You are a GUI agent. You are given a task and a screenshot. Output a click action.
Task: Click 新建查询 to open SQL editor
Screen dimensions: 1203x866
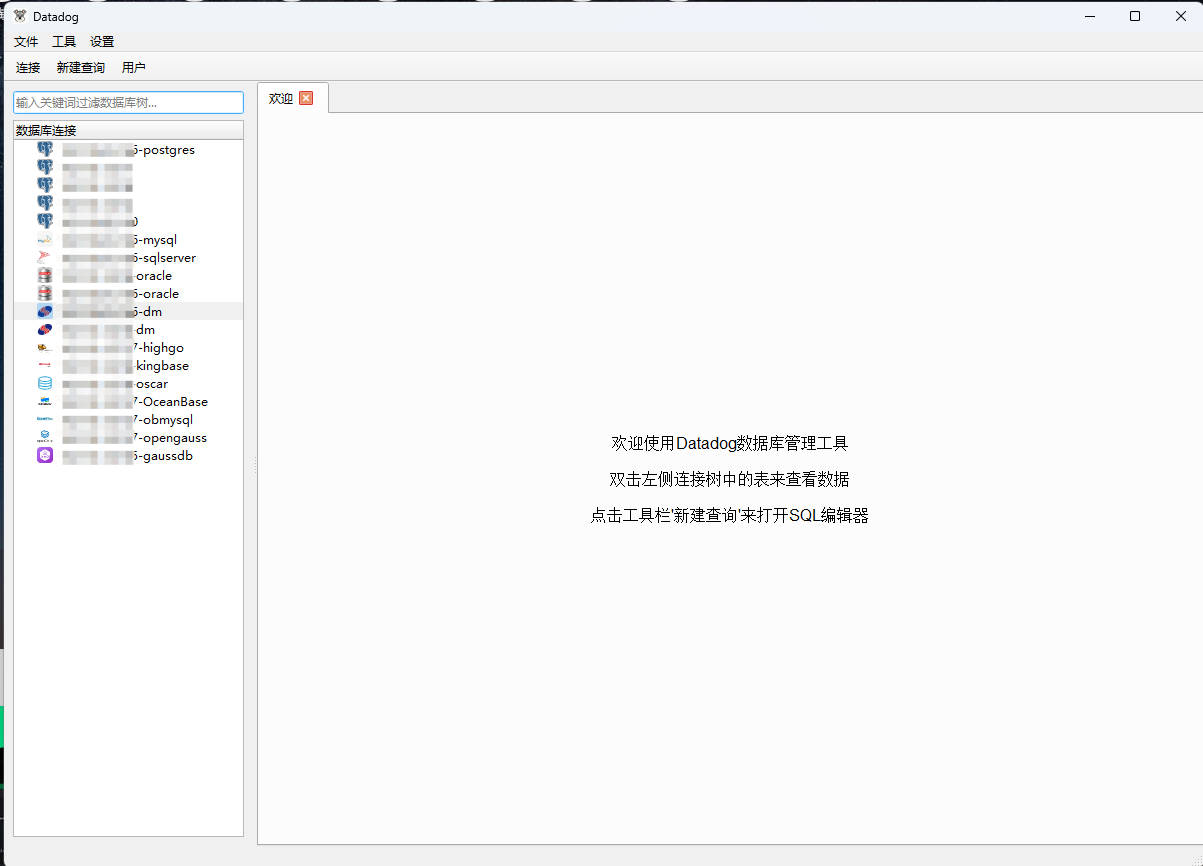81,67
